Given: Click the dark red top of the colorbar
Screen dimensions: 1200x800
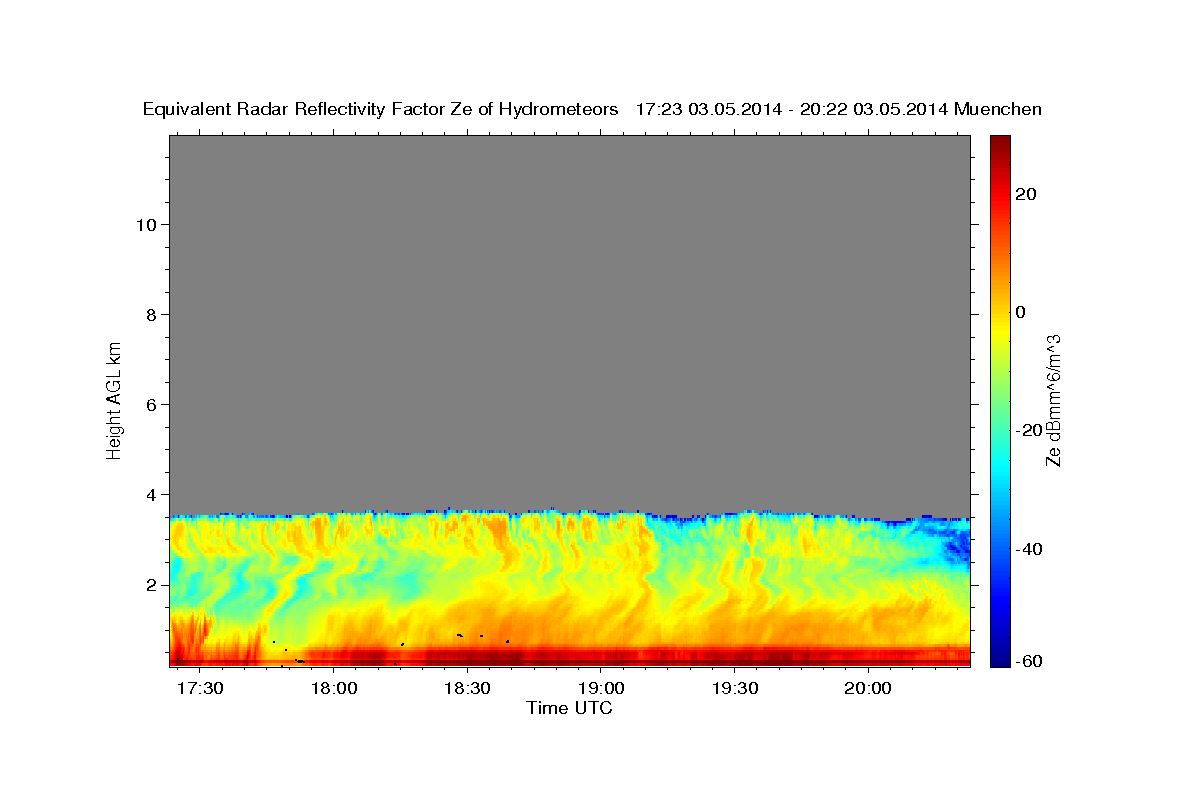Looking at the screenshot, I should click(x=999, y=145).
